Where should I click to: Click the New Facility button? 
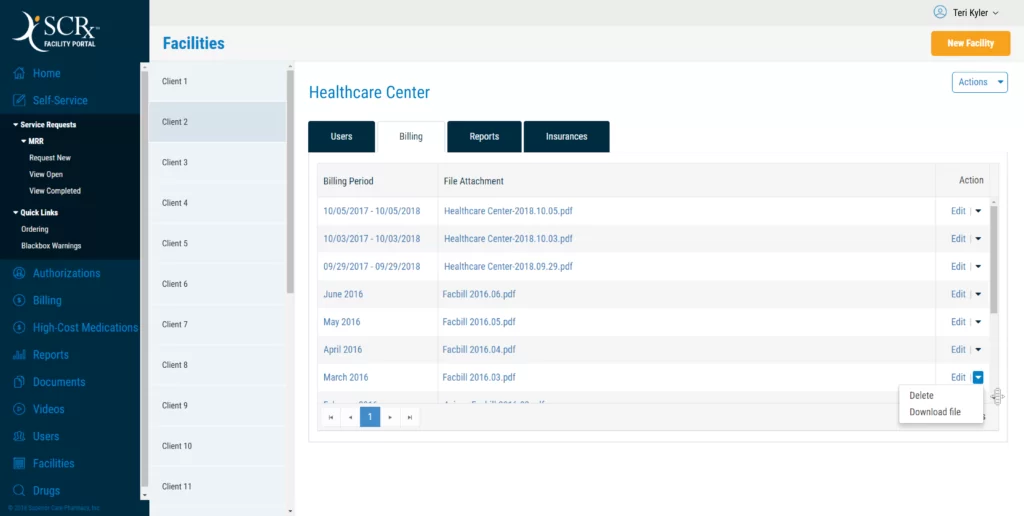coord(970,43)
